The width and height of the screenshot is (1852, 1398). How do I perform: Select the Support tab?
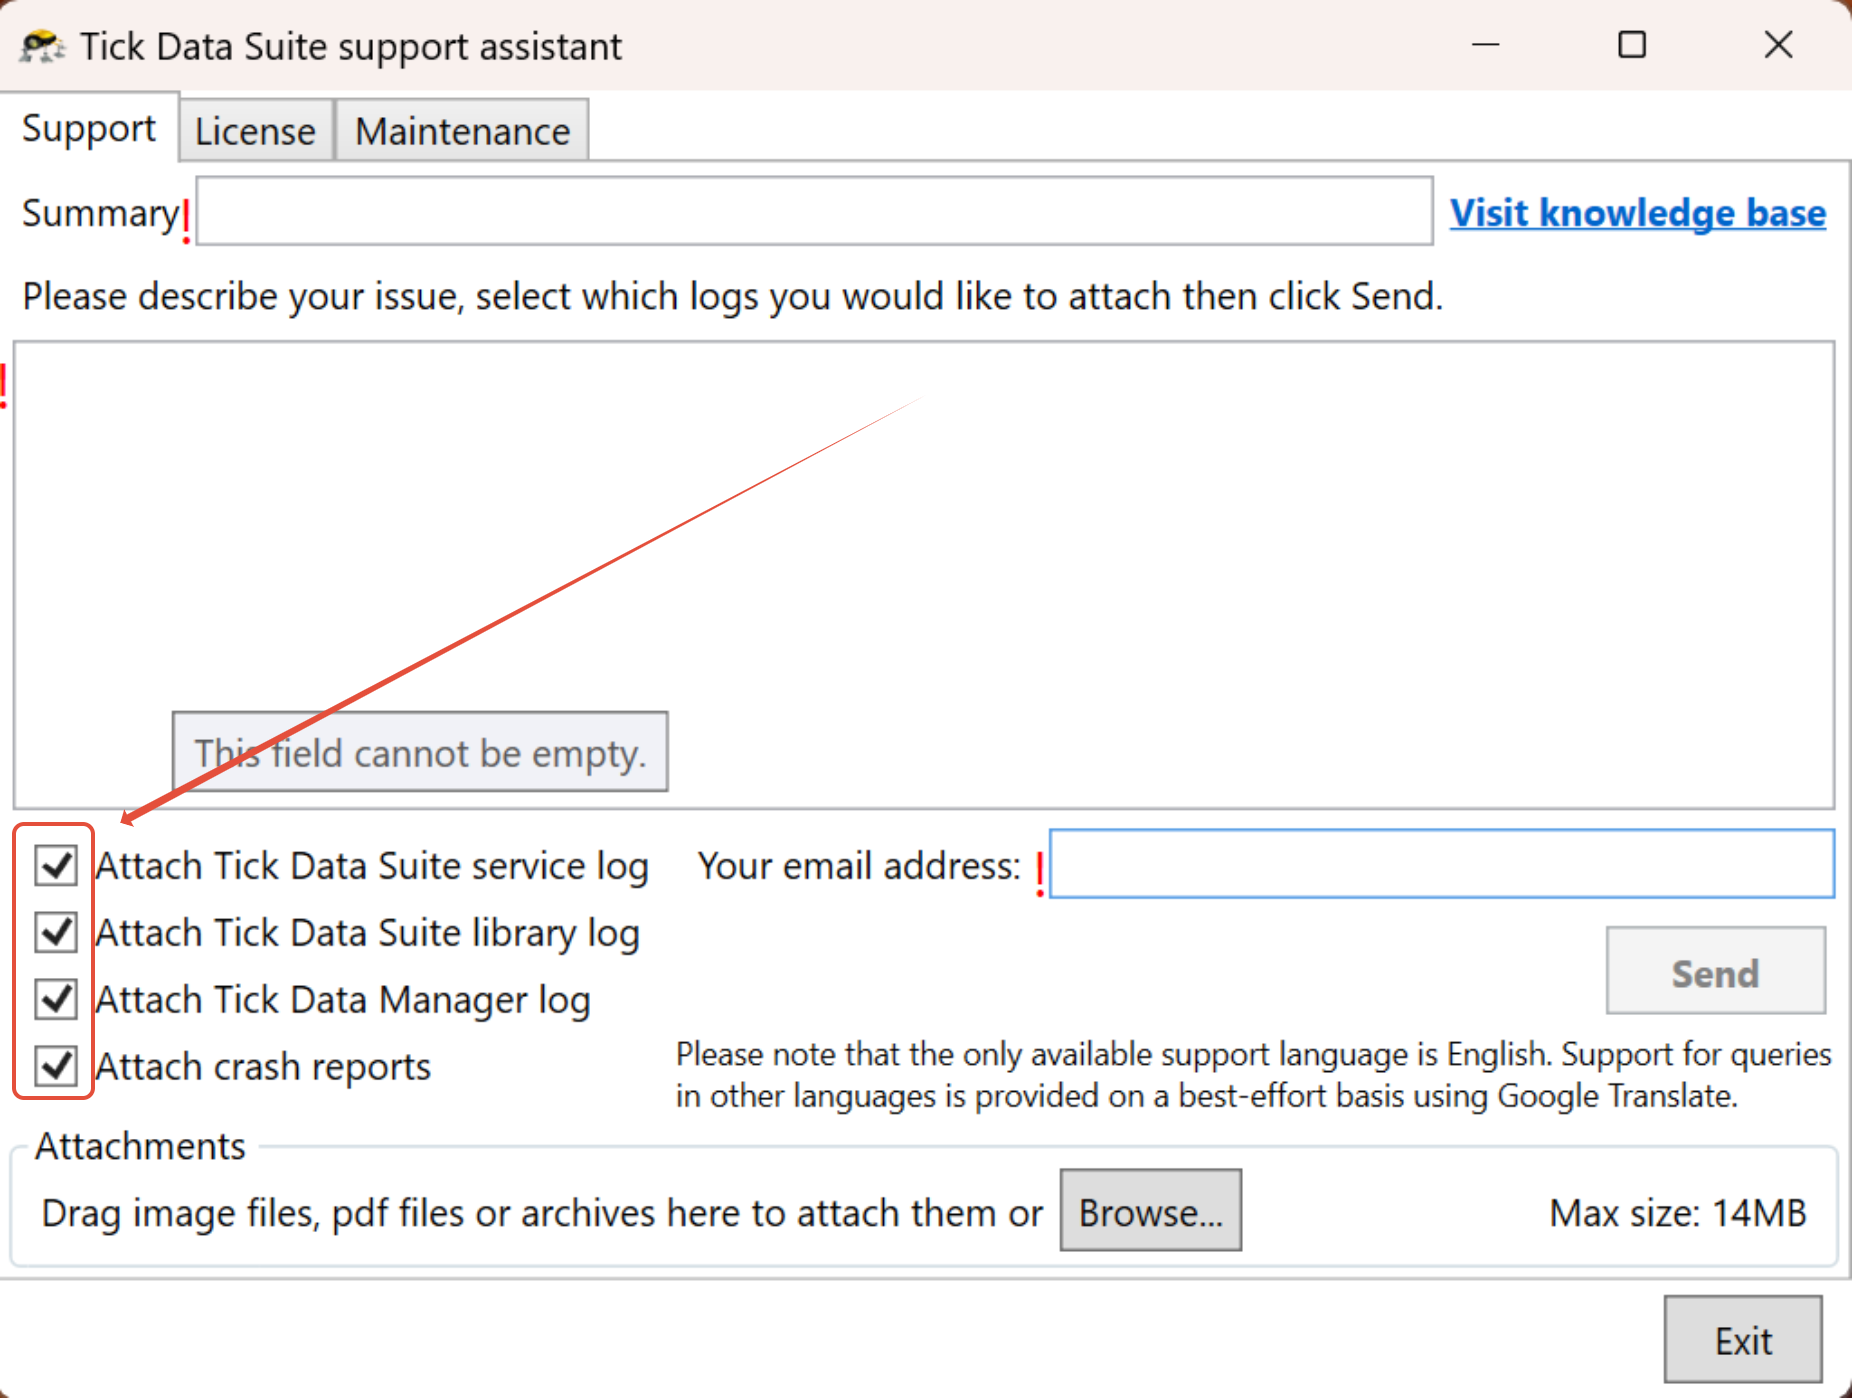[x=89, y=128]
